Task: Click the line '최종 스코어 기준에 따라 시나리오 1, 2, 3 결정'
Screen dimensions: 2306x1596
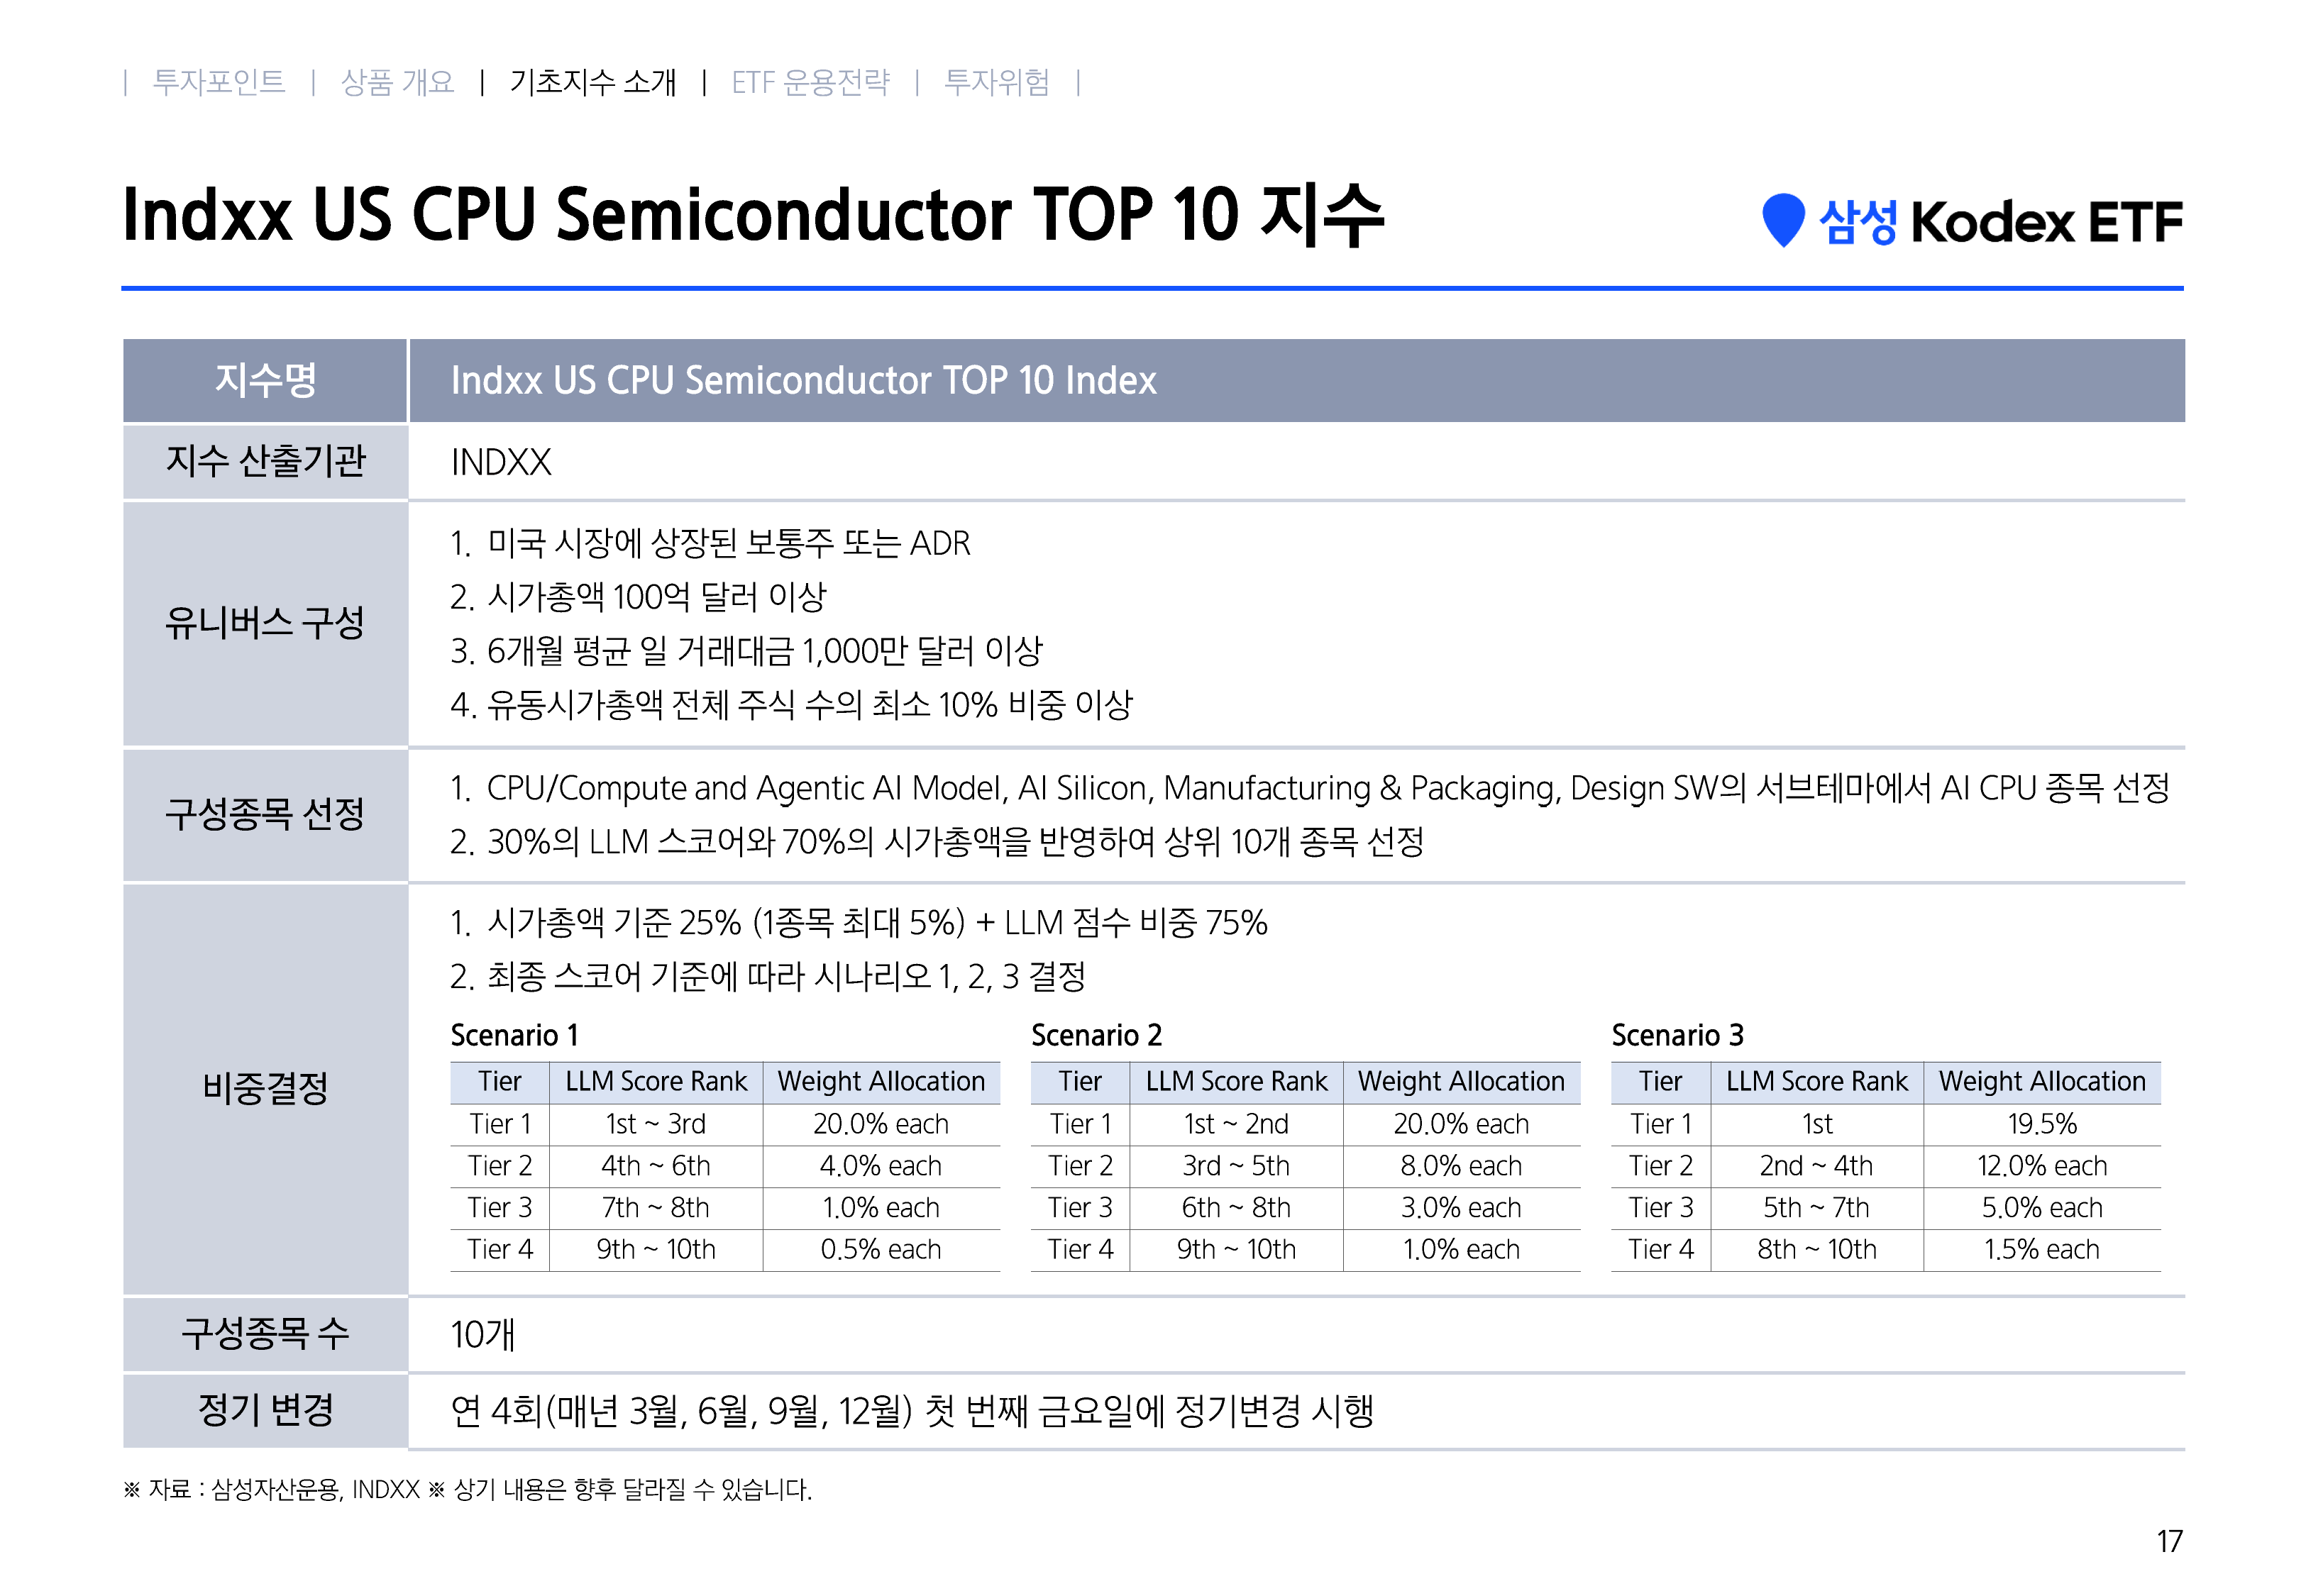Action: click(x=786, y=976)
